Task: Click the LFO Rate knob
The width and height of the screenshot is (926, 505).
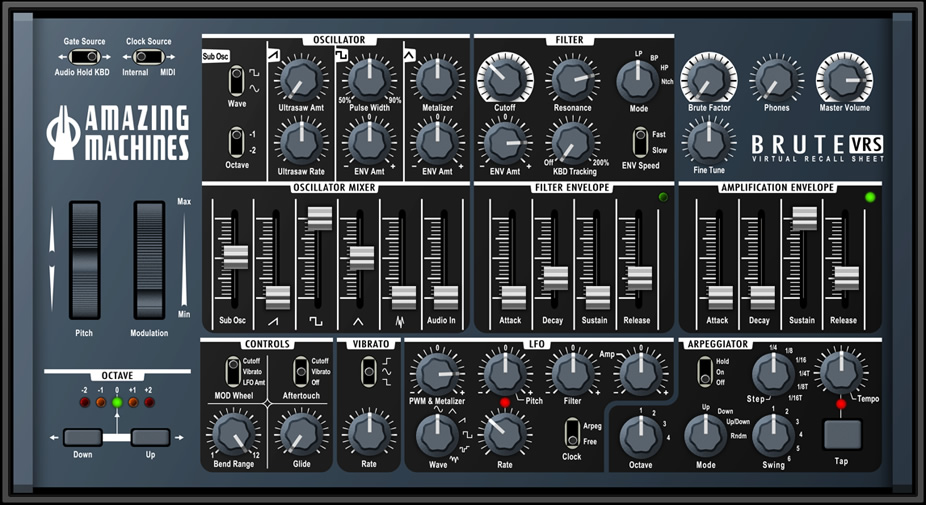Action: [505, 434]
